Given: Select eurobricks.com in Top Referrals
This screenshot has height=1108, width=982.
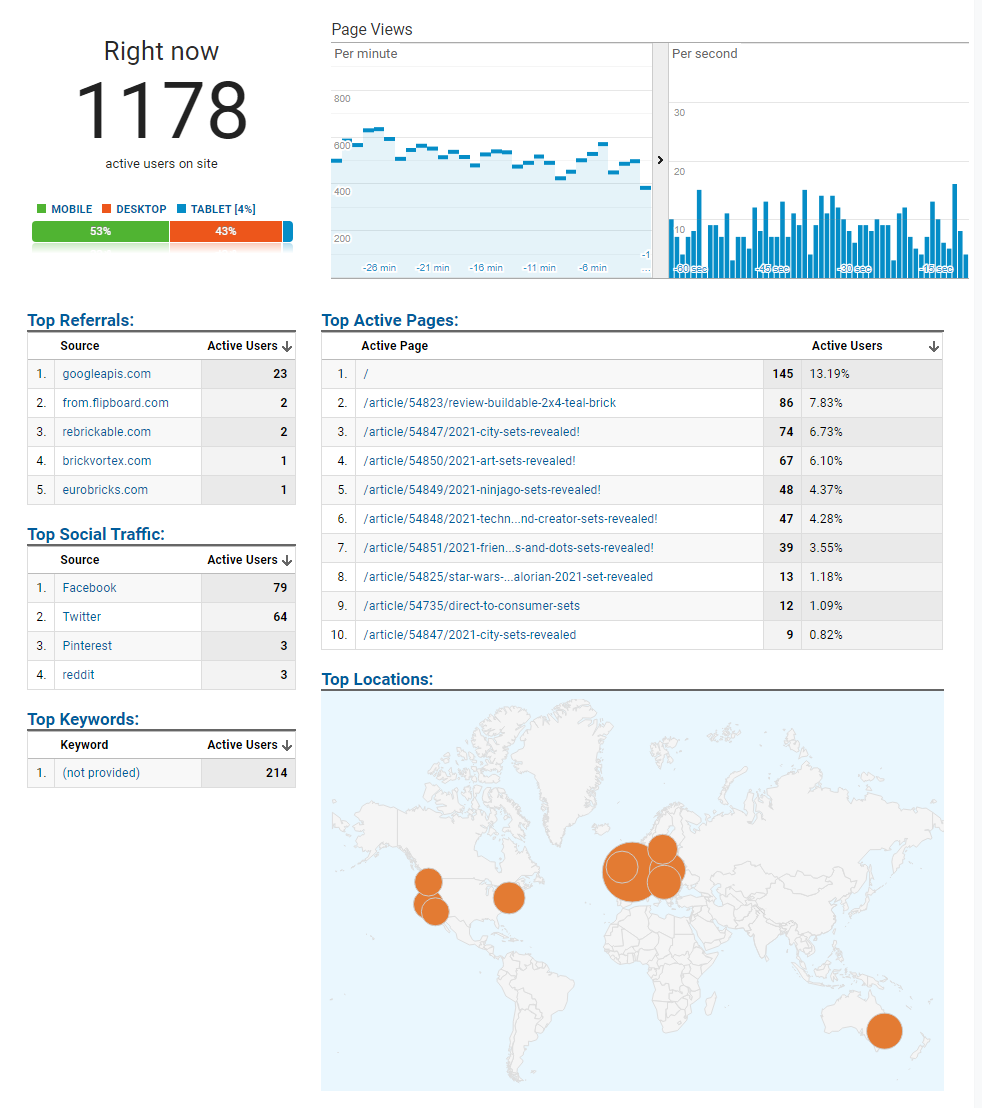Looking at the screenshot, I should point(104,490).
